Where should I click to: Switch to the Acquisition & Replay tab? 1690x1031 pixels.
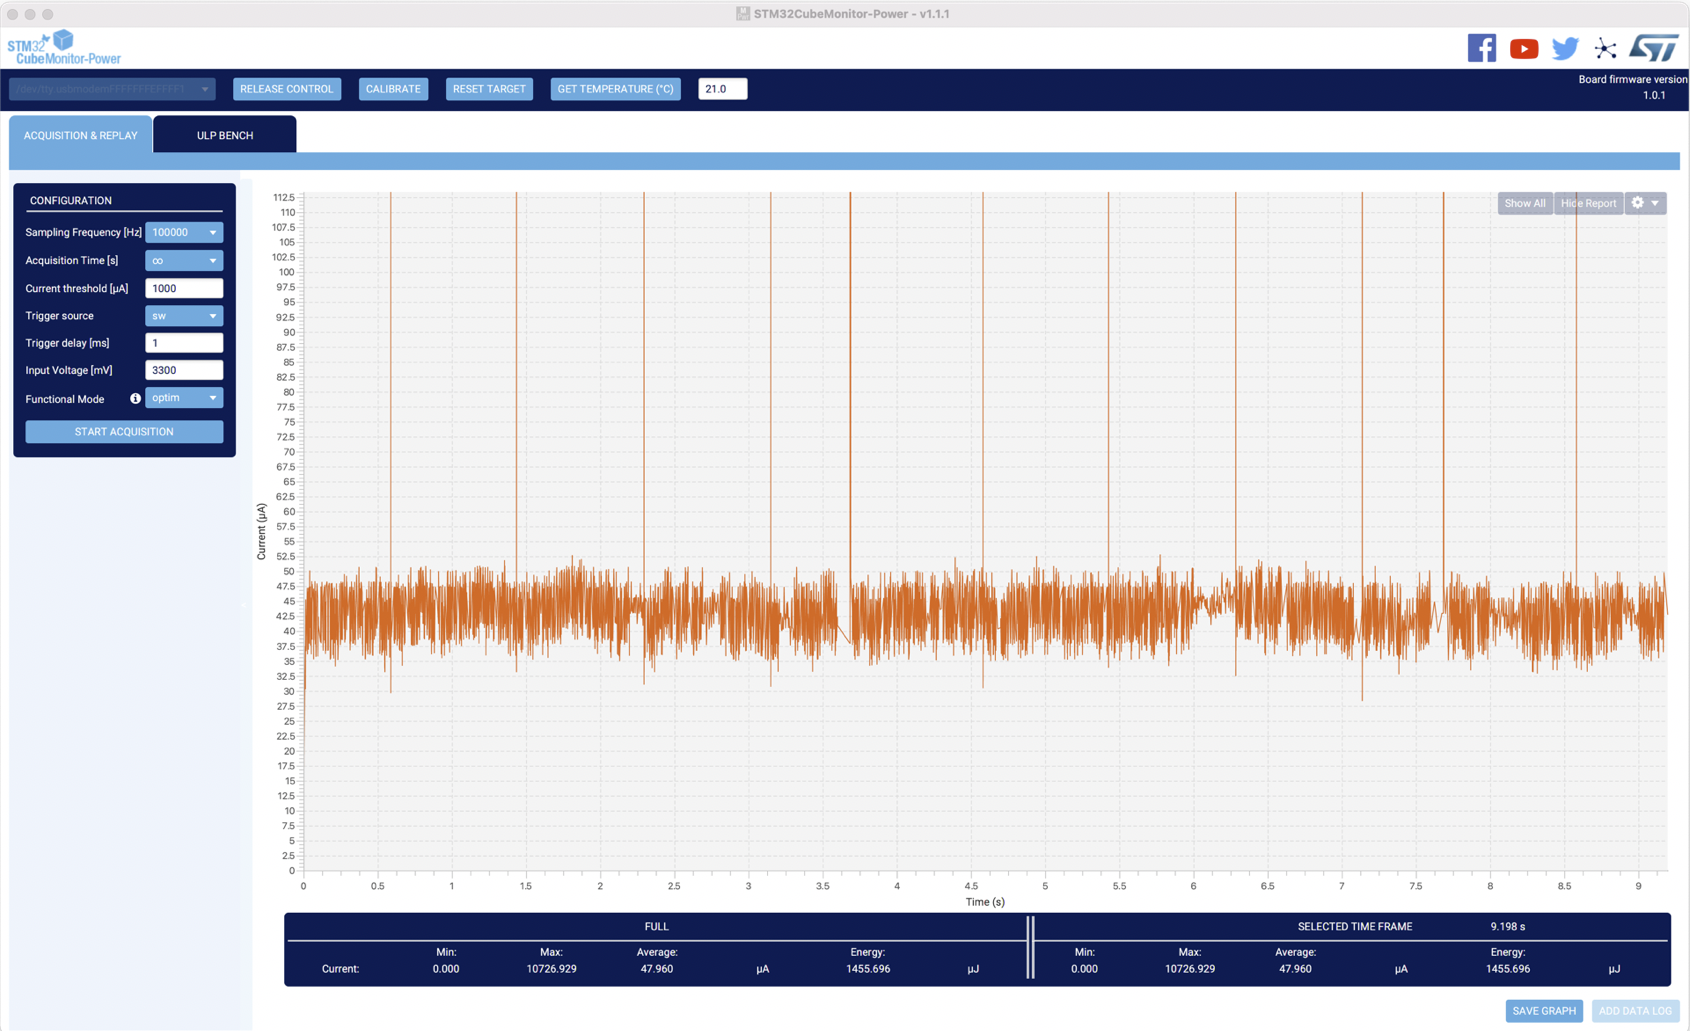click(81, 135)
